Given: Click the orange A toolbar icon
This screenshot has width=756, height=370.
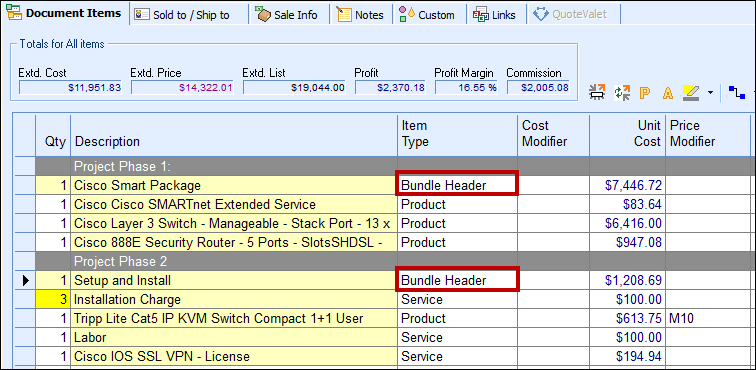Looking at the screenshot, I should (668, 92).
